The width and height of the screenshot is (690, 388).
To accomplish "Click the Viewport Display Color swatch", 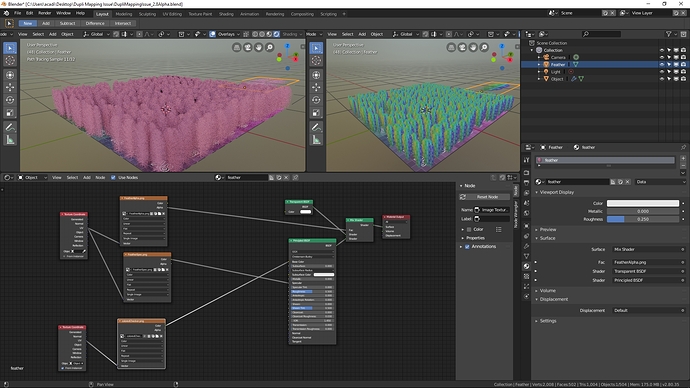I will 642,203.
